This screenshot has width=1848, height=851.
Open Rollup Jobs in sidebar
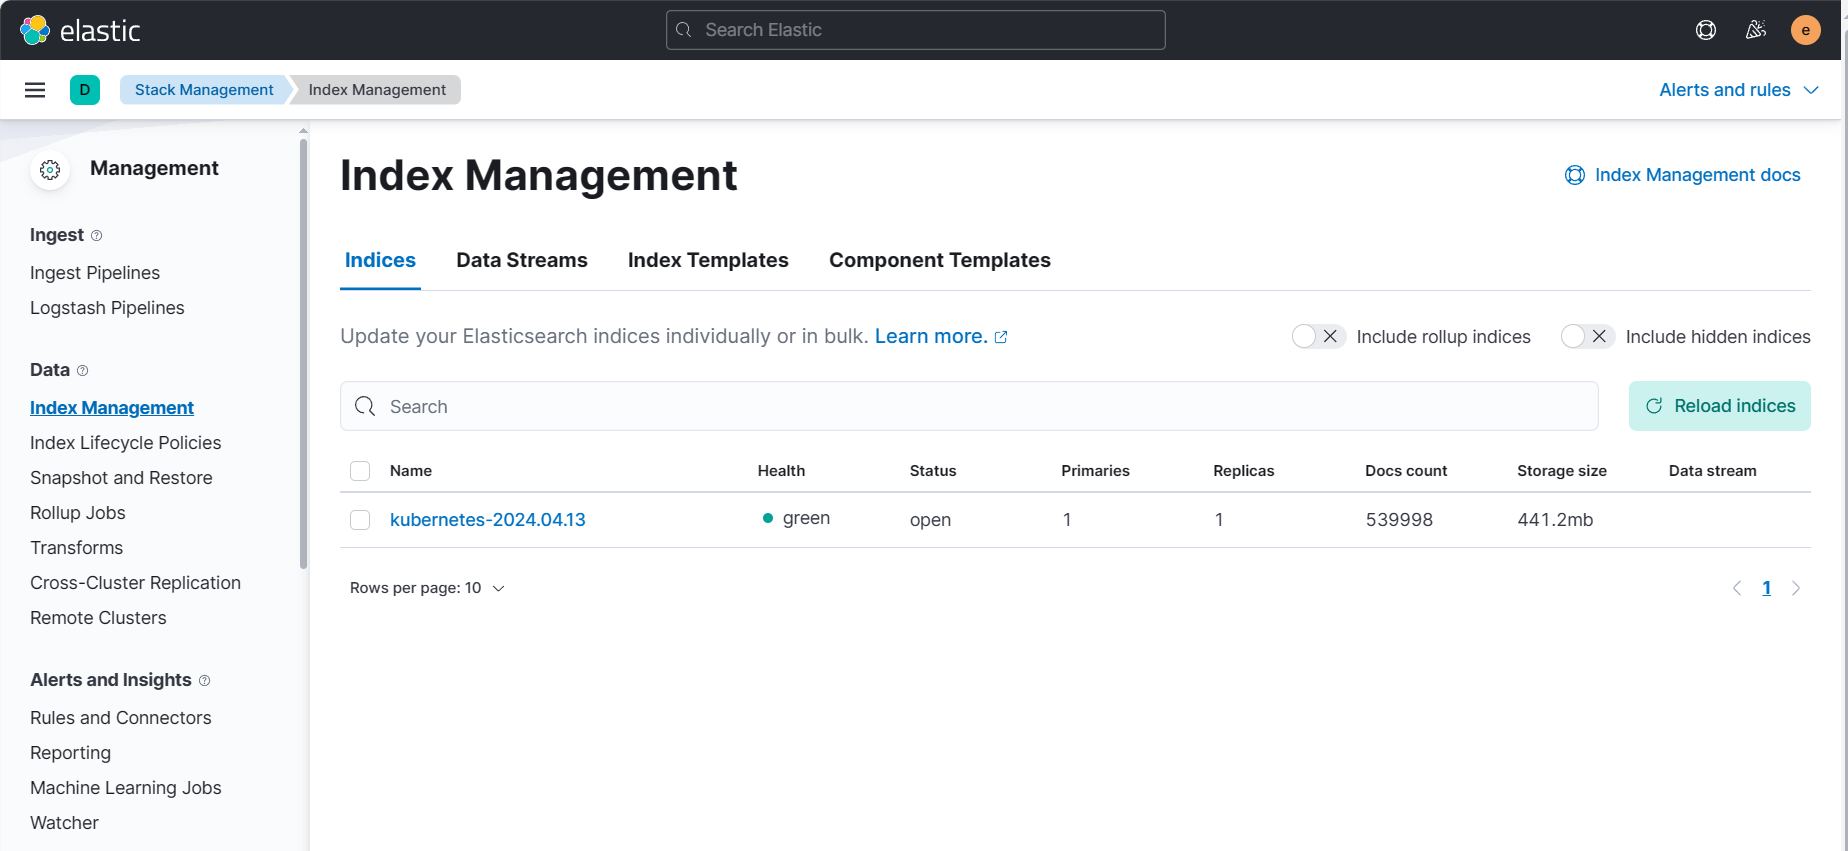78,513
